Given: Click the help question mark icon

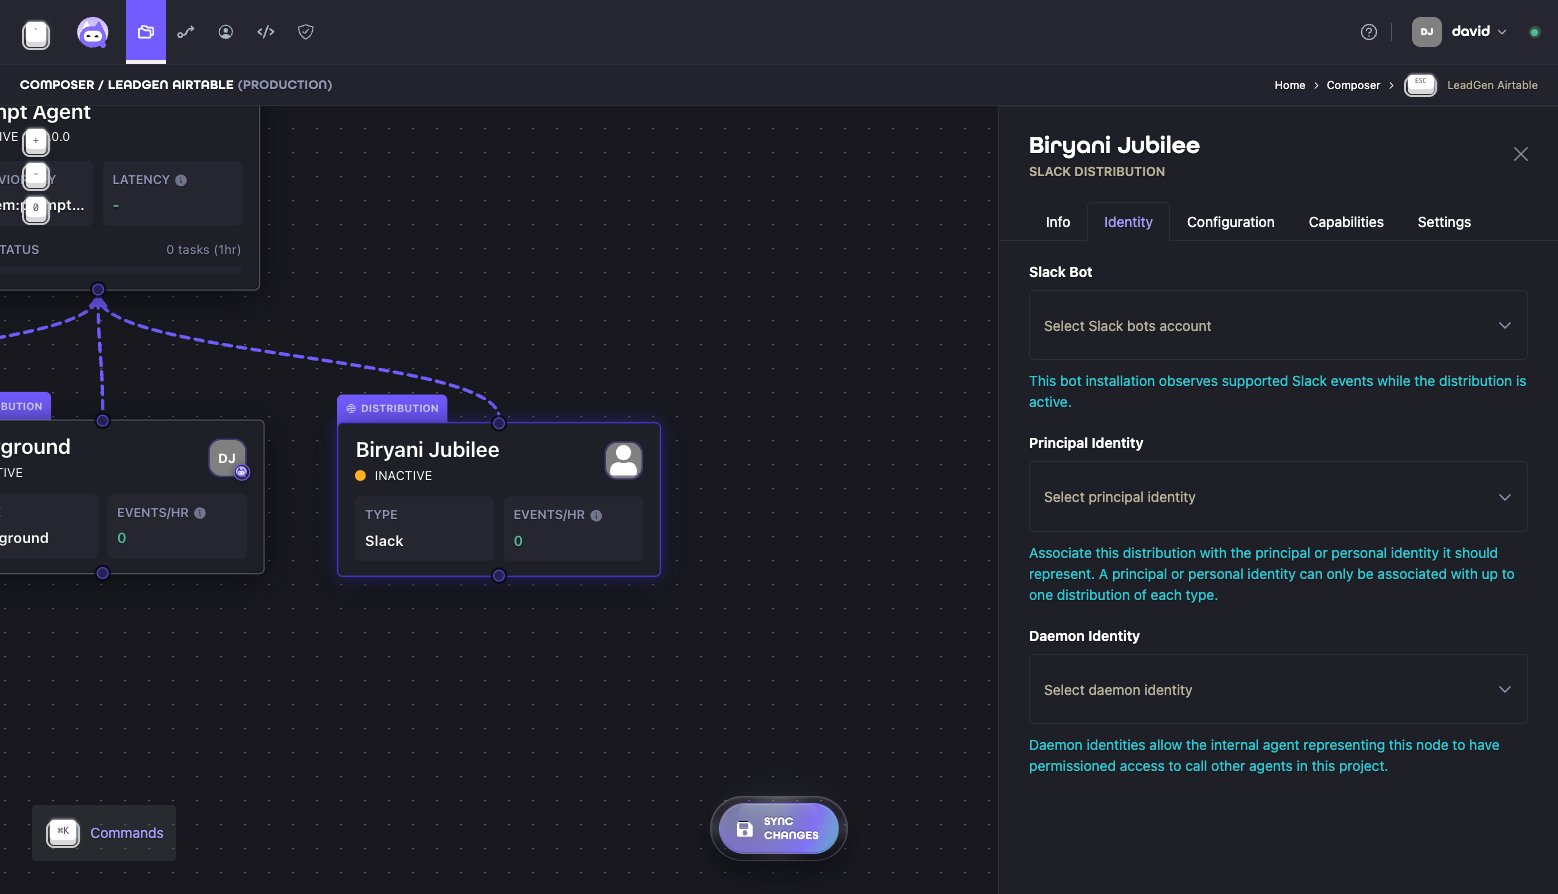Looking at the screenshot, I should (x=1369, y=32).
